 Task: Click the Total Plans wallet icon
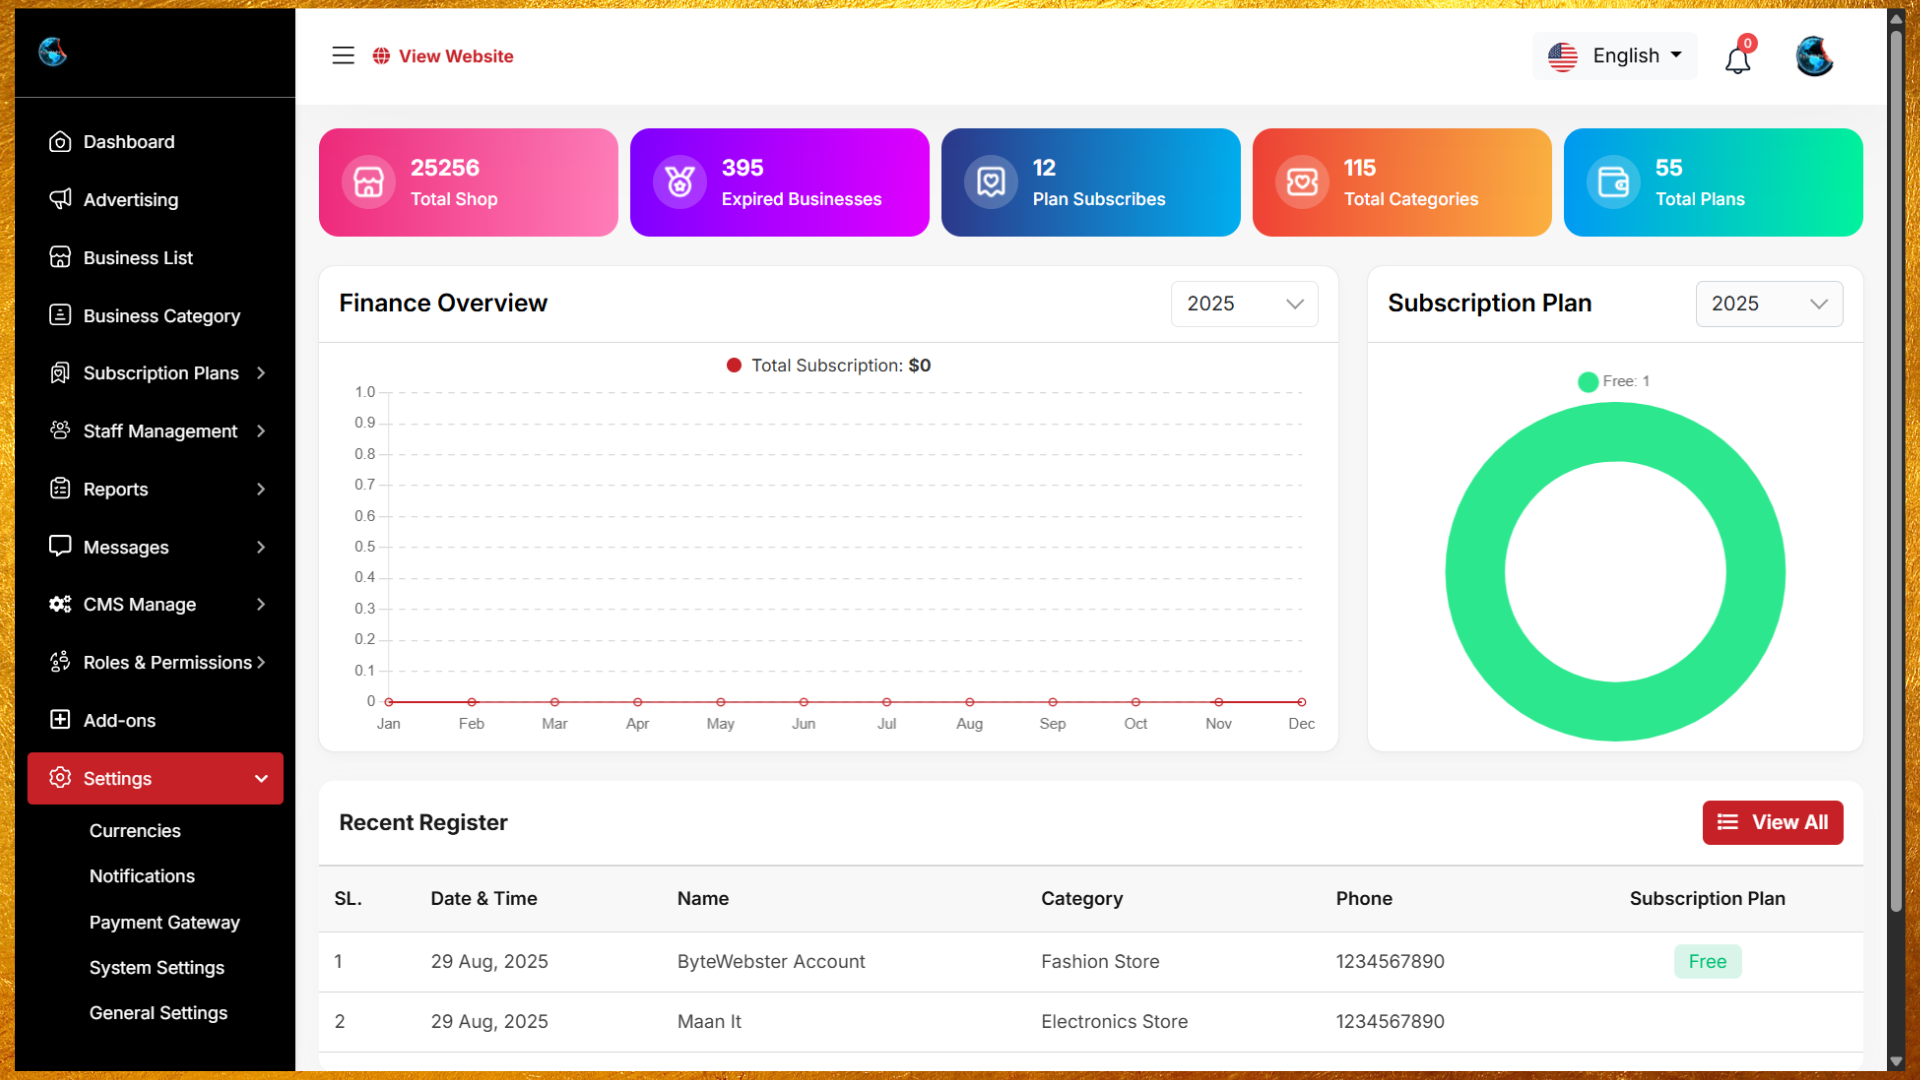click(1613, 182)
